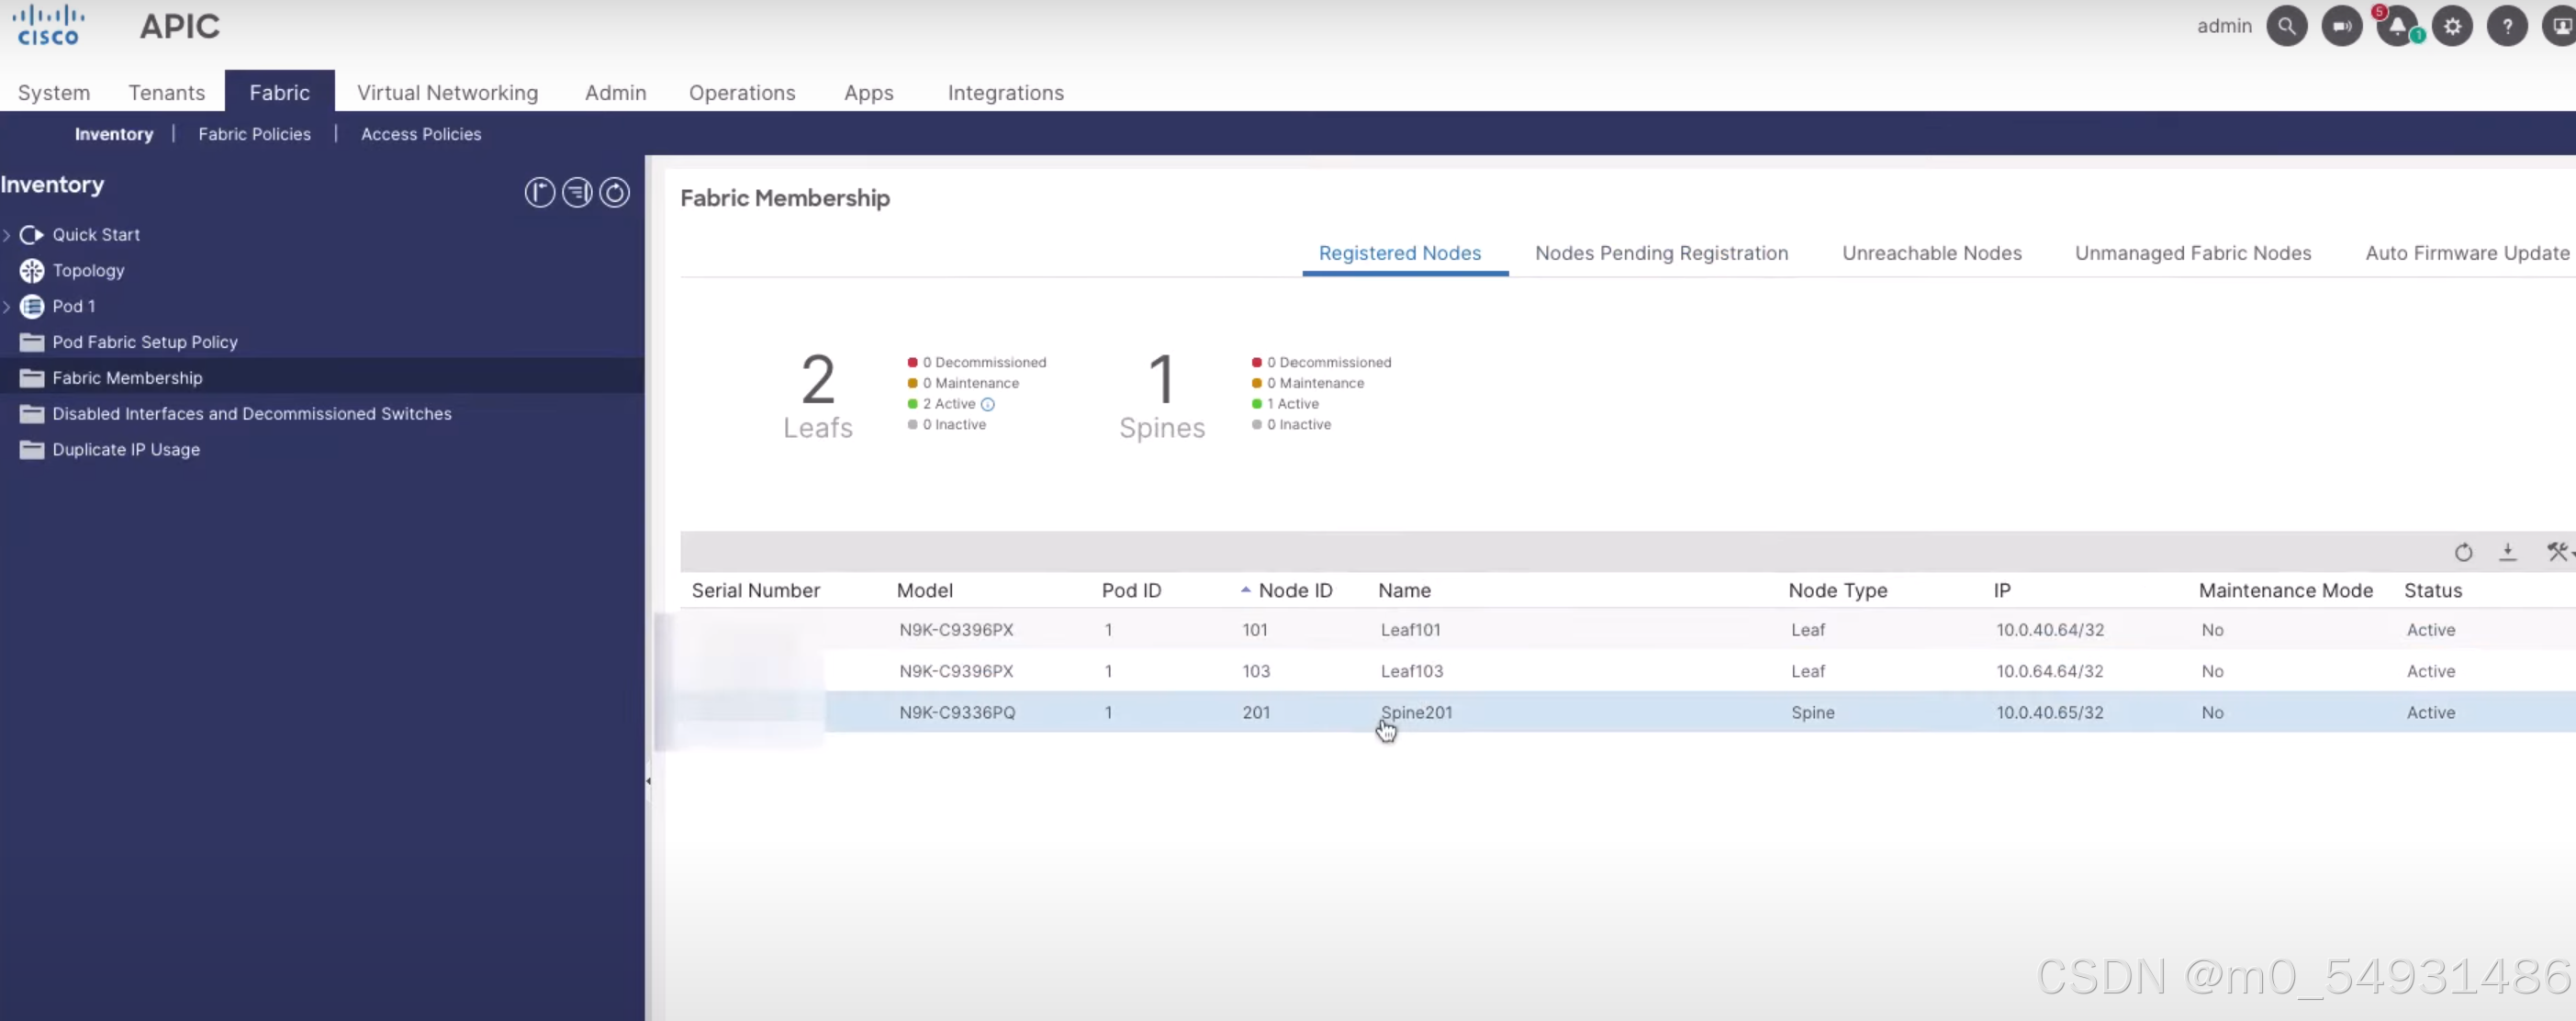This screenshot has width=2576, height=1021.
Task: Open the notifications bell icon
Action: (2397, 27)
